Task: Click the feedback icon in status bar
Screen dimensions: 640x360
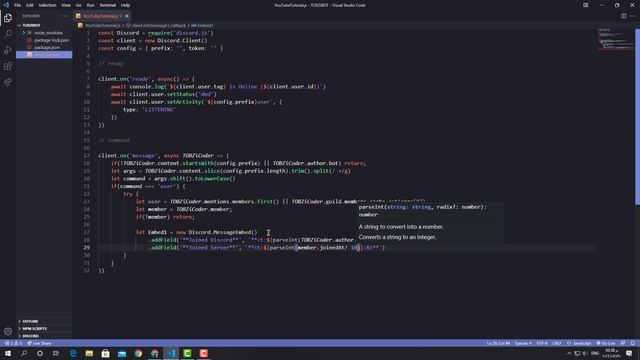Action: tap(623, 343)
